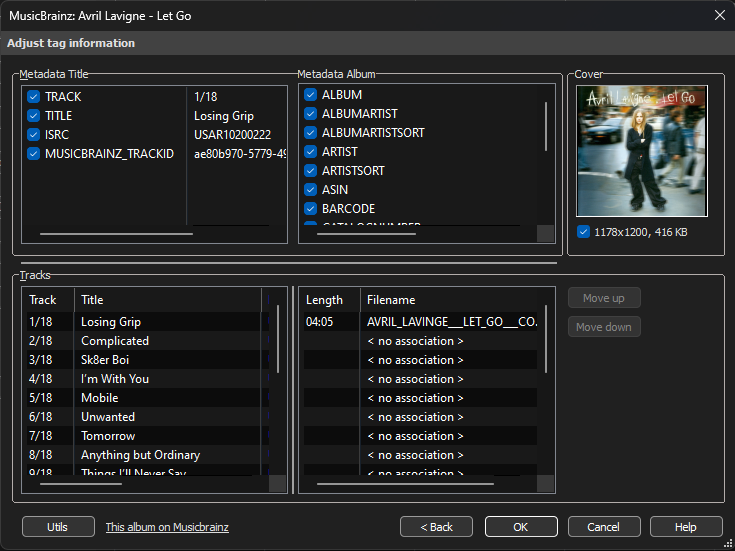Click the Length column header

point(332,300)
